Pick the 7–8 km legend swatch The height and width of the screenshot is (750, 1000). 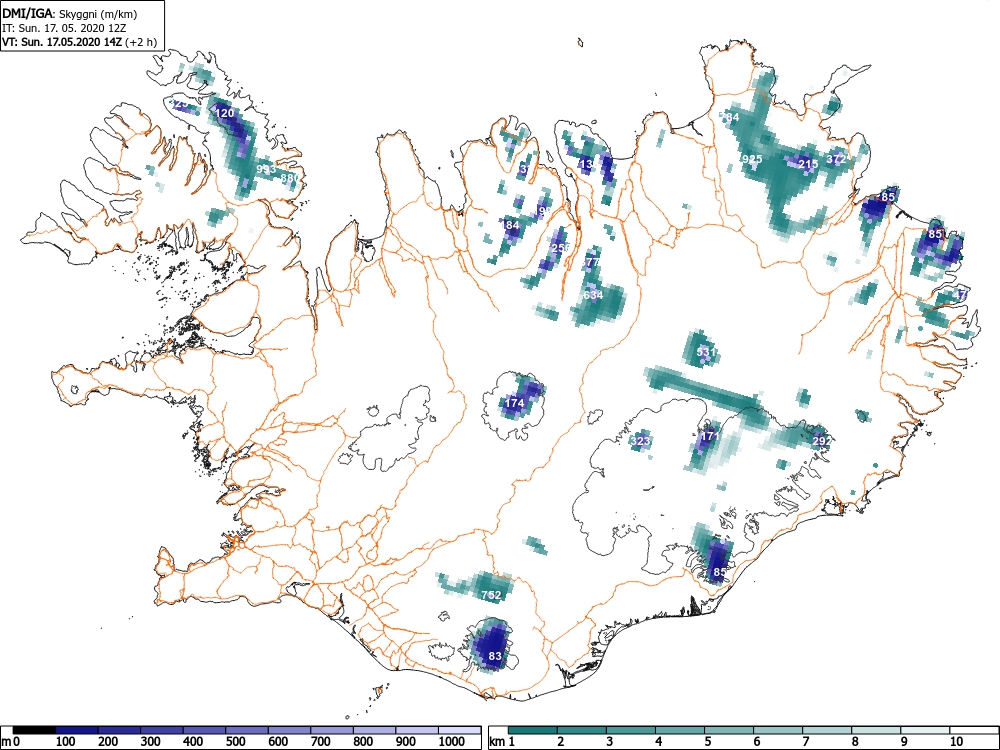coord(827,730)
